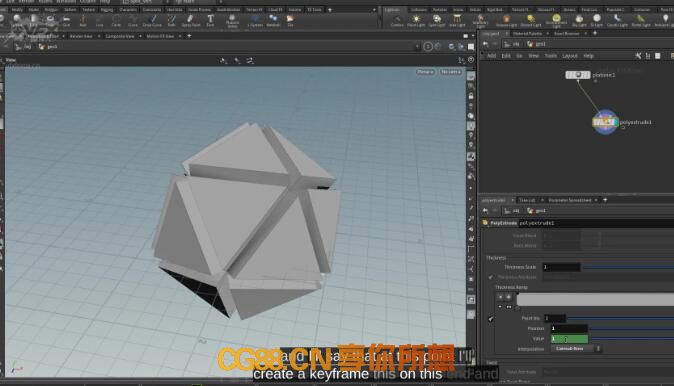The width and height of the screenshot is (674, 386).
Task: Open the Tools menu in network editor
Action: (550, 56)
